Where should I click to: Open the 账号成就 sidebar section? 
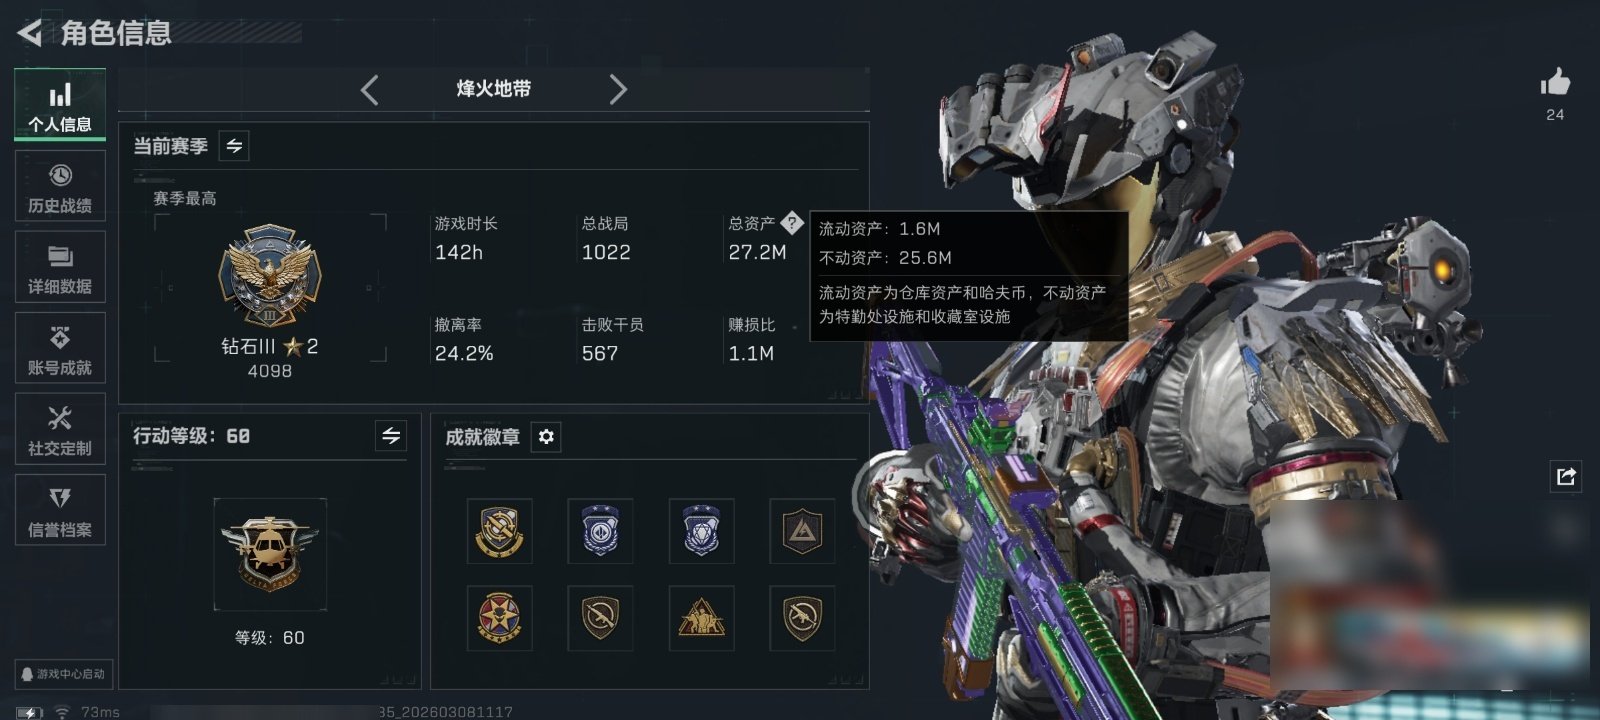click(60, 348)
